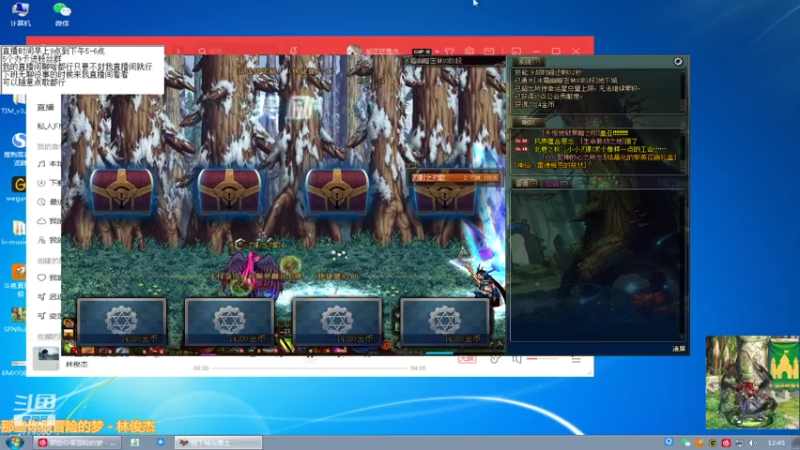Open the 微信 desktop icon
This screenshot has width=800, height=450.
point(62,14)
